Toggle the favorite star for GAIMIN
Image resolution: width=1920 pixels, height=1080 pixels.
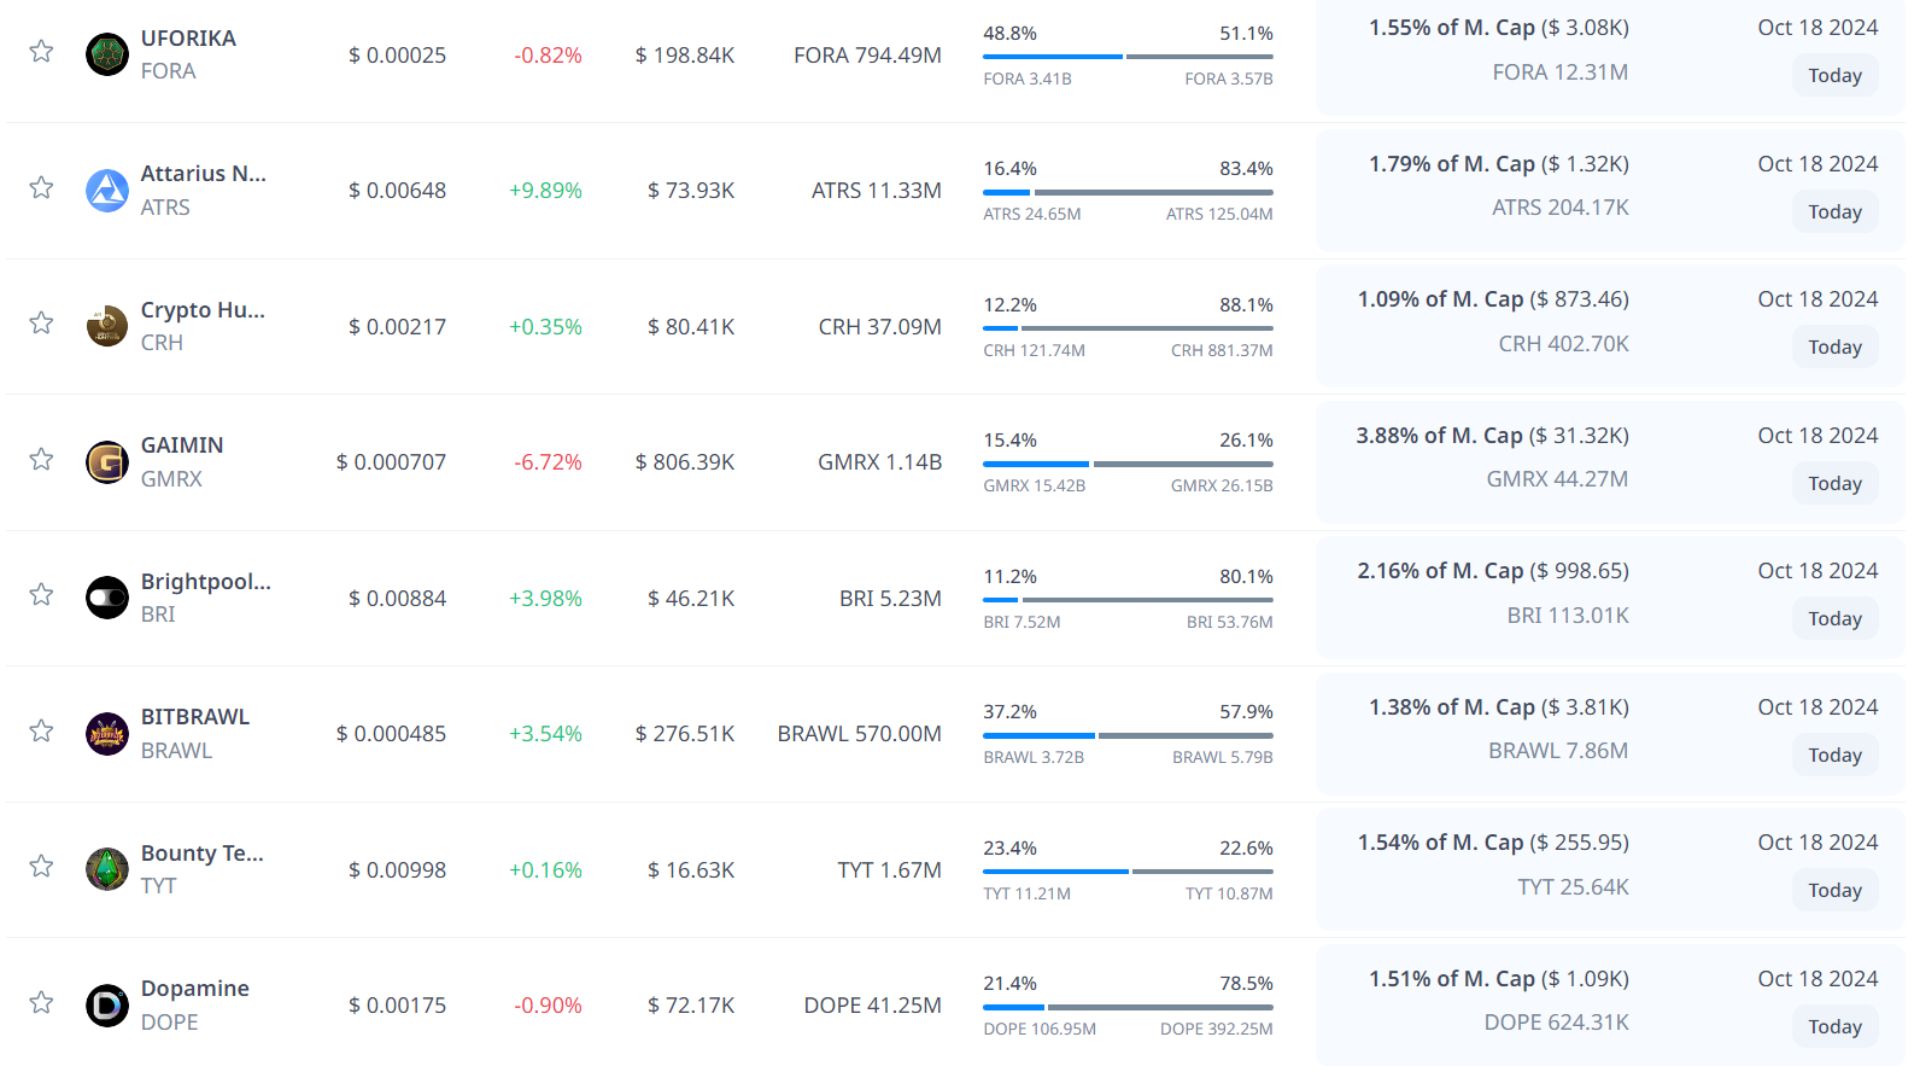tap(41, 459)
